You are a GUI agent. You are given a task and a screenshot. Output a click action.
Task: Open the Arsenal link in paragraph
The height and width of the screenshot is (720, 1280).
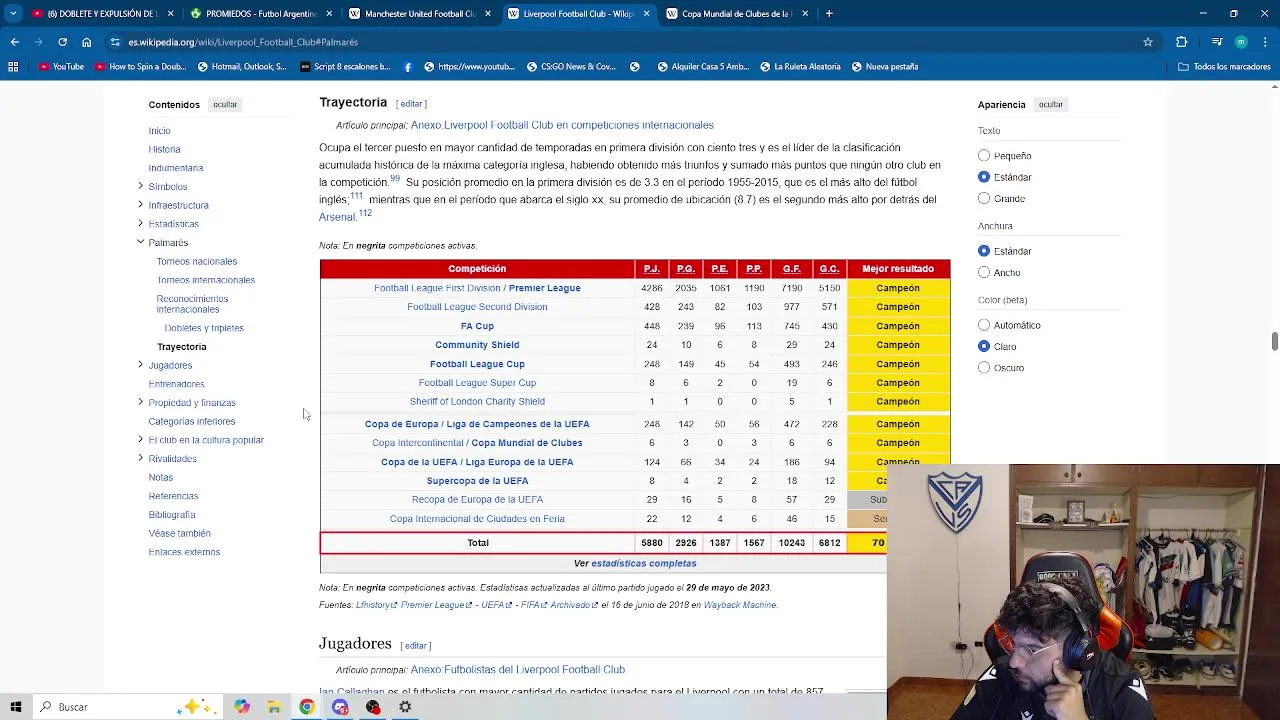point(337,217)
